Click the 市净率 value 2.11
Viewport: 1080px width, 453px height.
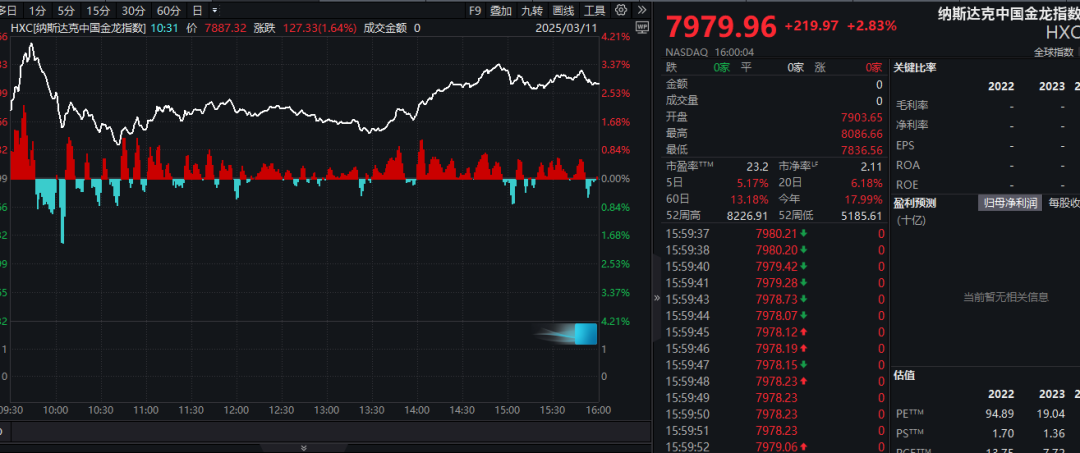(871, 166)
